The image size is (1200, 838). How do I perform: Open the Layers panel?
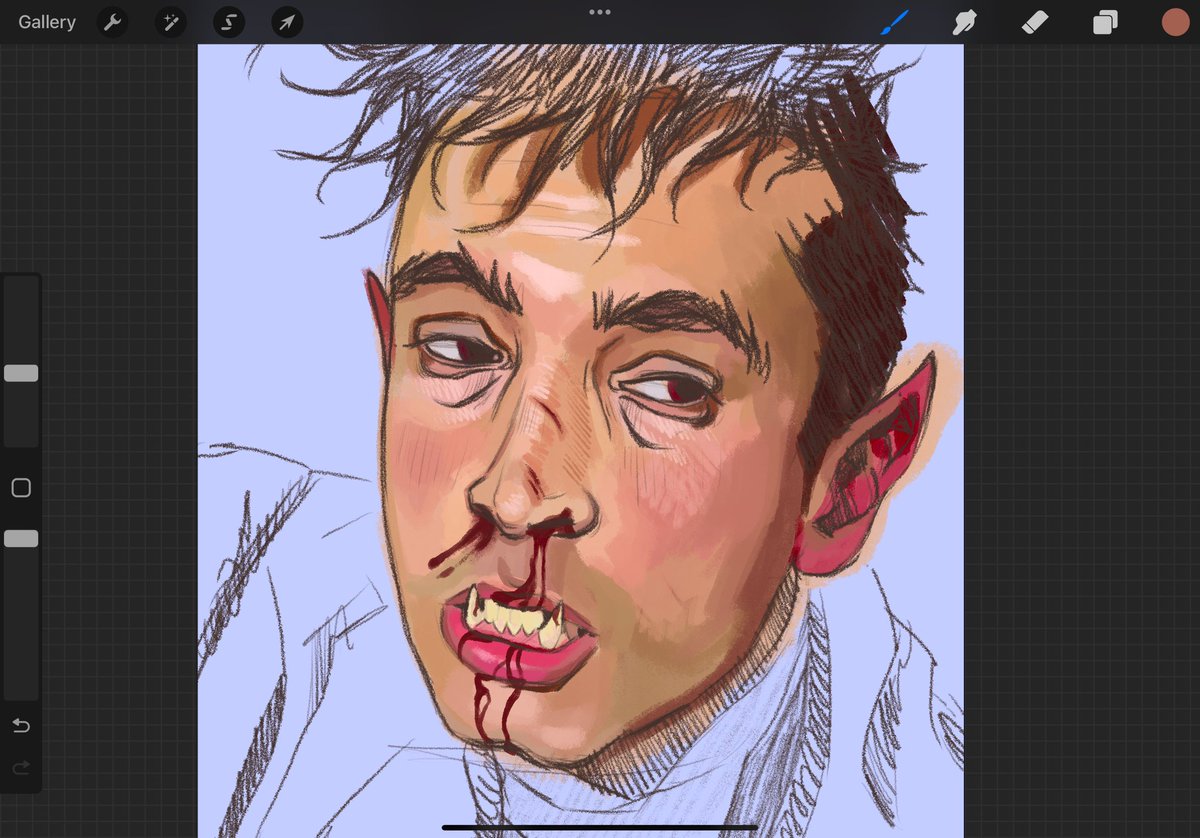1105,22
